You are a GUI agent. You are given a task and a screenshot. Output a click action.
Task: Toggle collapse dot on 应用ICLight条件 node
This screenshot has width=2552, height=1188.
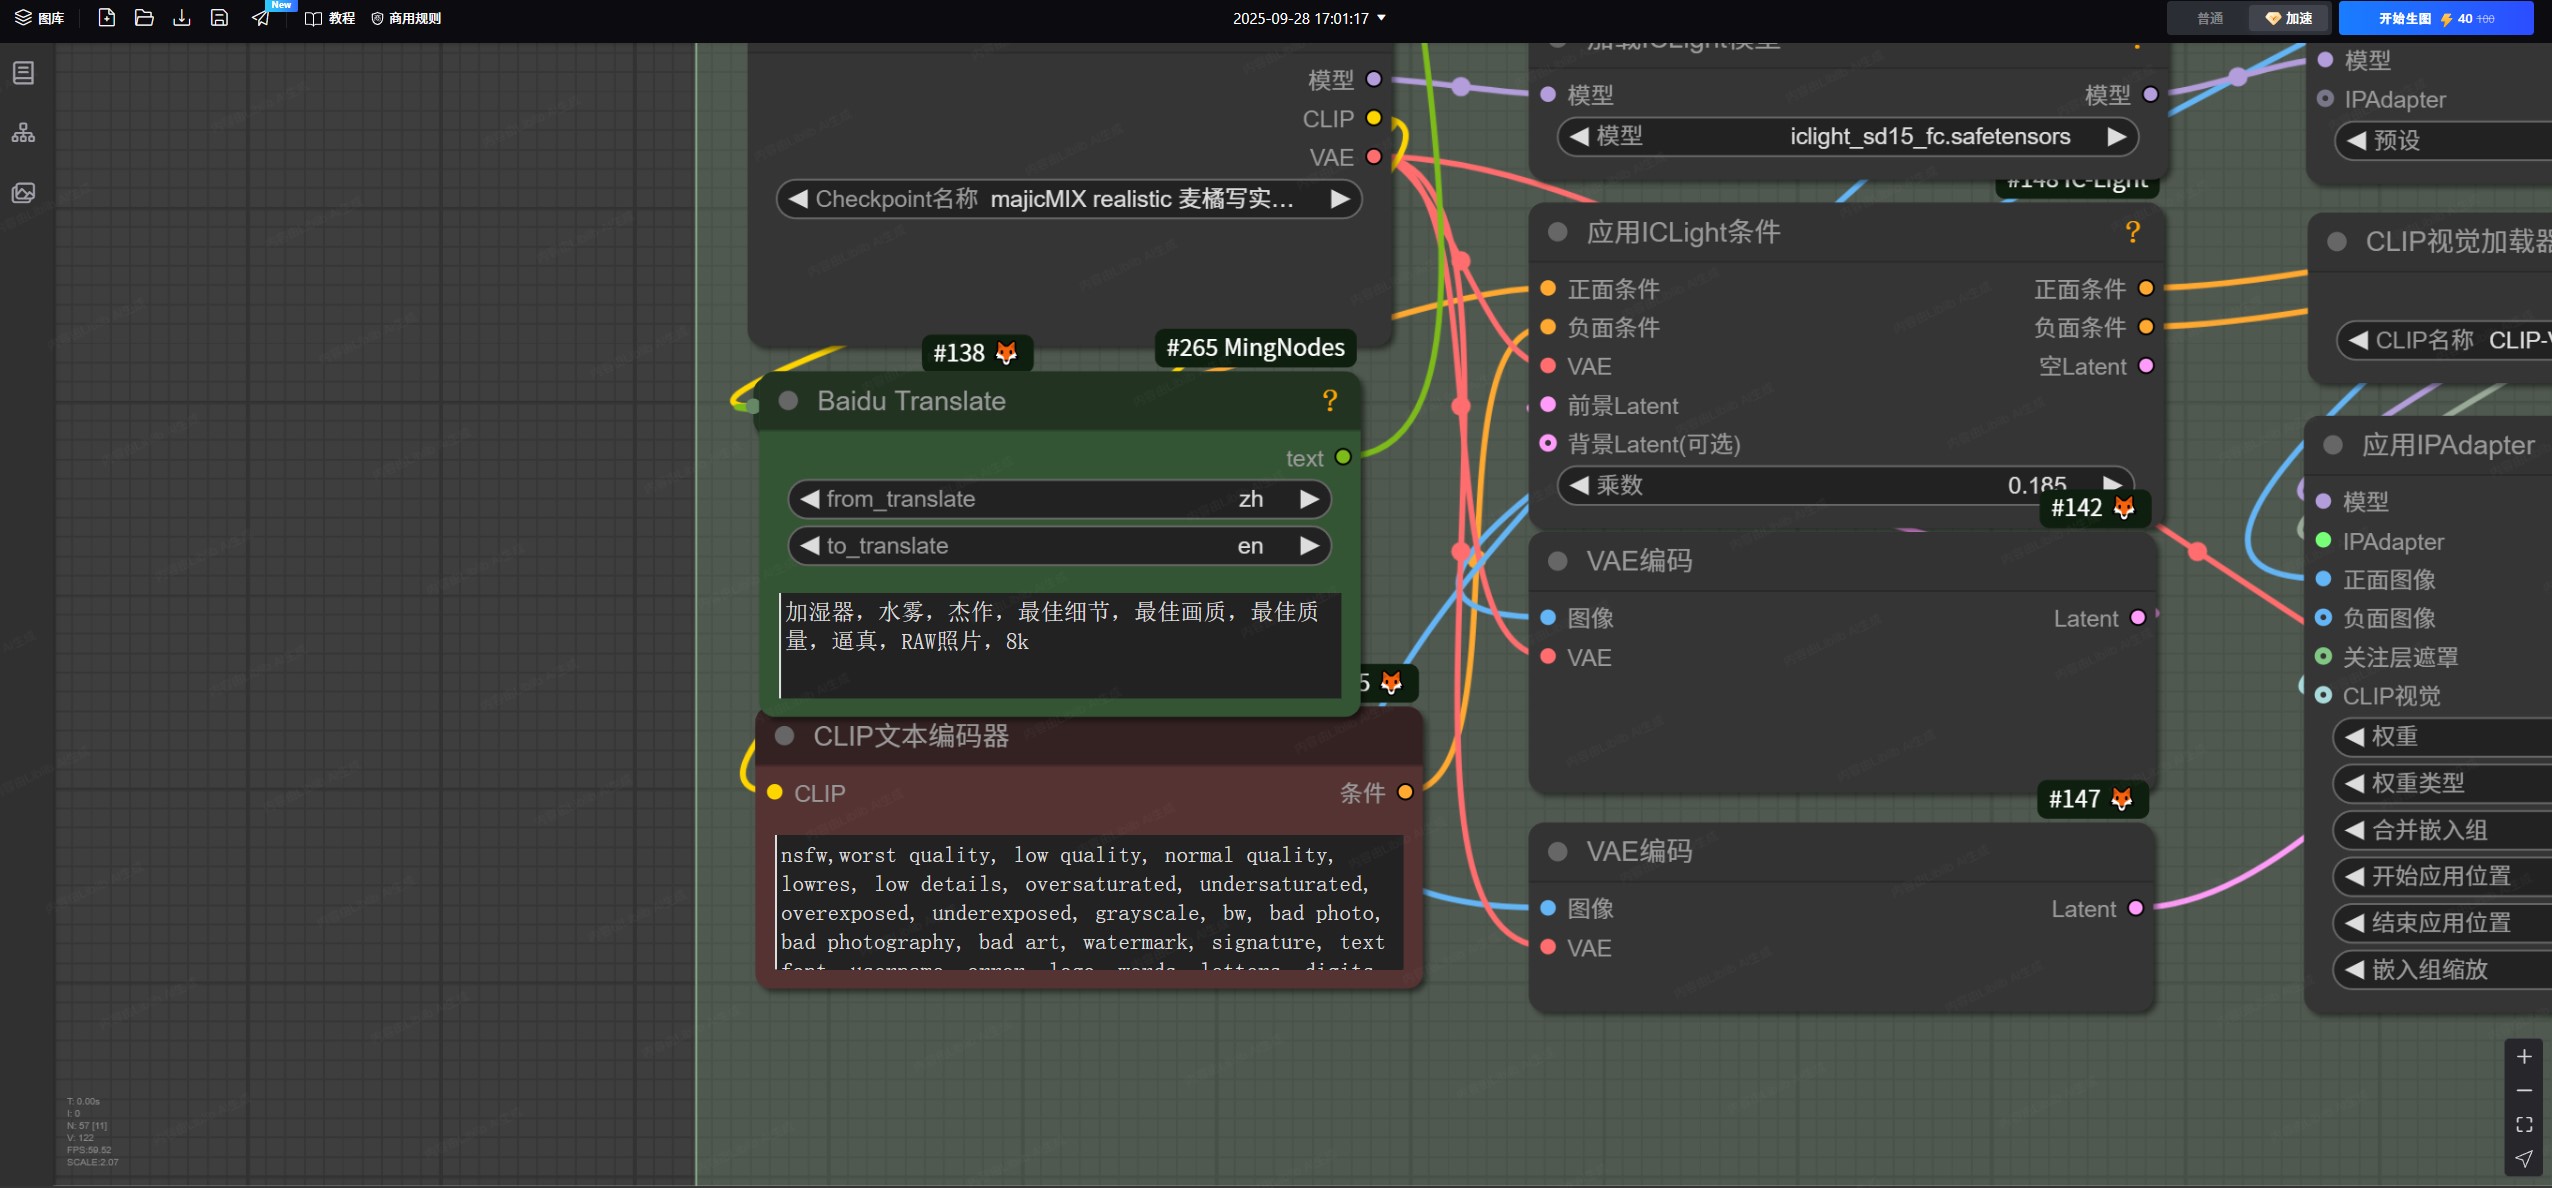1557,232
